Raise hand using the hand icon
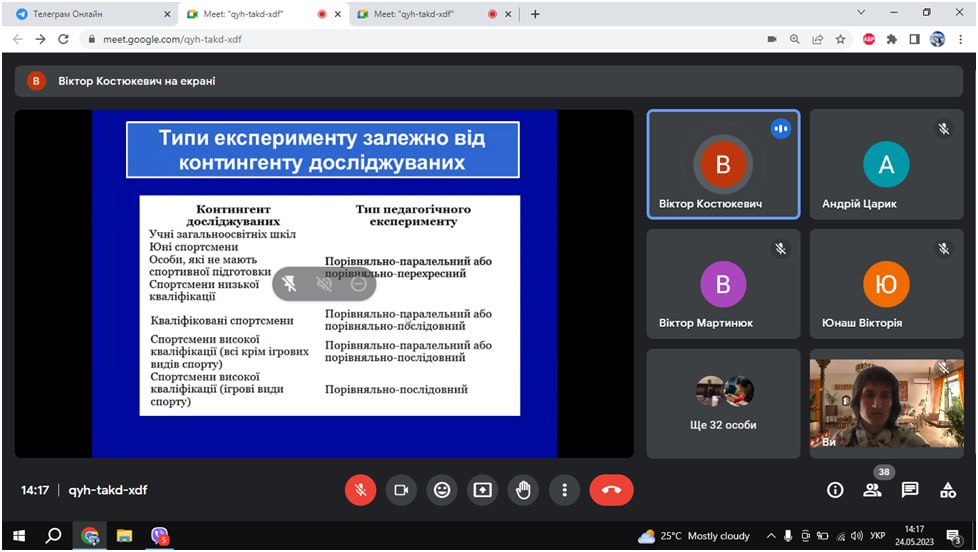The image size is (978, 552). coord(523,490)
